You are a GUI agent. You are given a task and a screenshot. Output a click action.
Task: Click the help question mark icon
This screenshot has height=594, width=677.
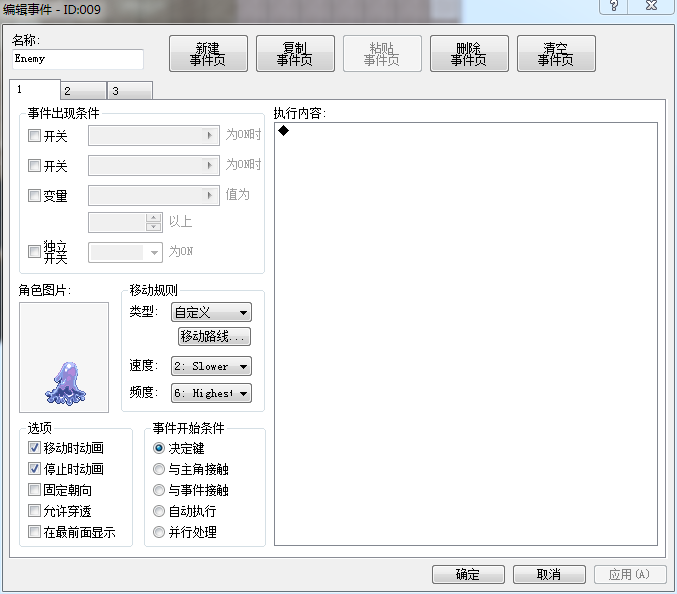[x=614, y=6]
